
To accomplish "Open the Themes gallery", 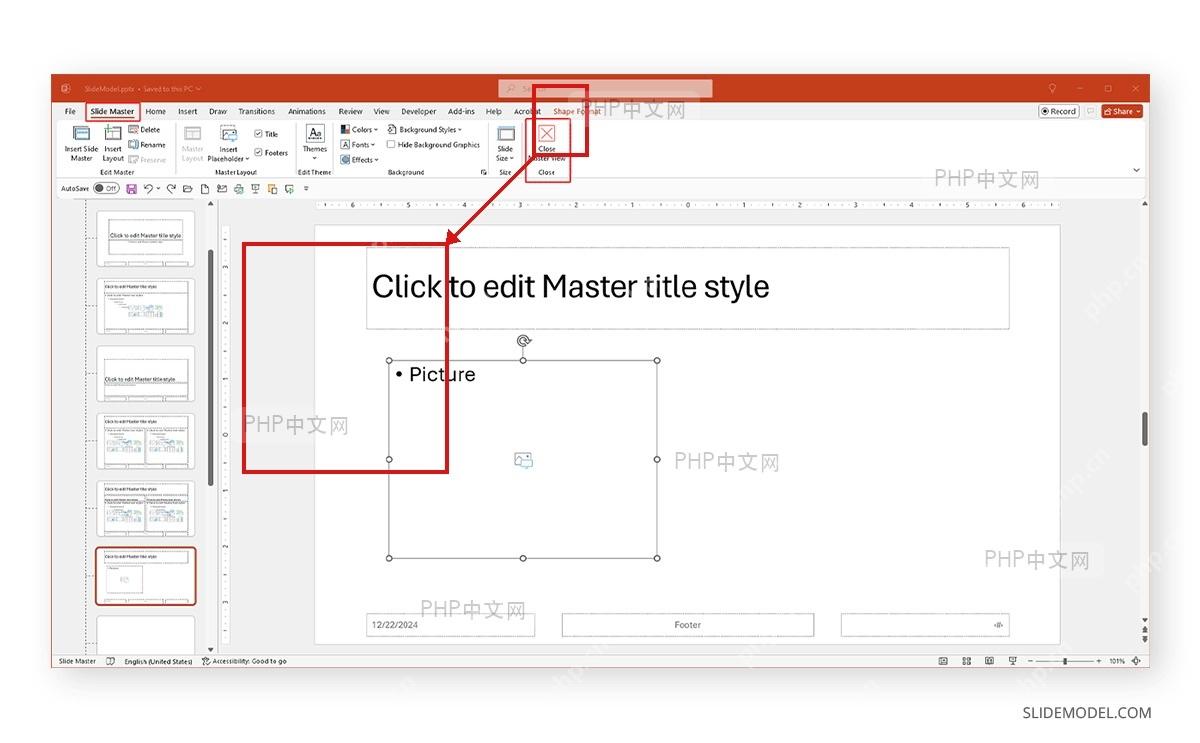I will (315, 141).
